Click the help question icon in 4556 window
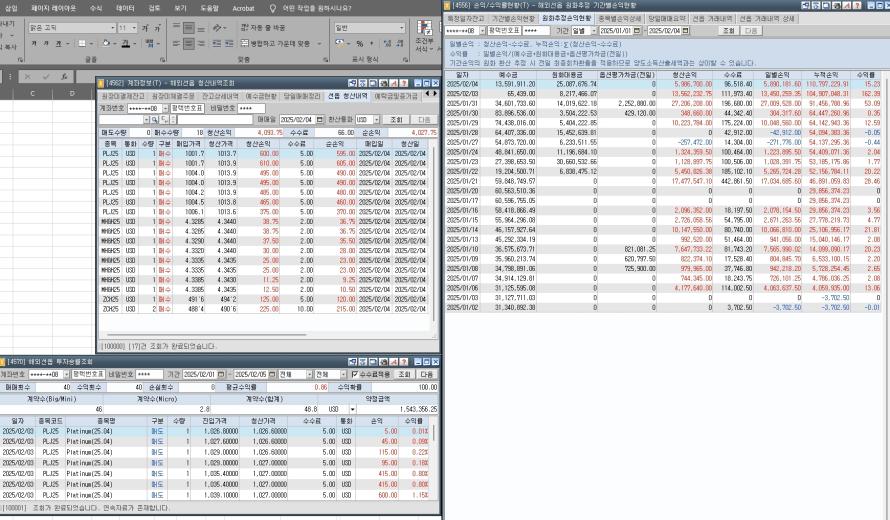This screenshot has width=890, height=520. (x=857, y=5)
